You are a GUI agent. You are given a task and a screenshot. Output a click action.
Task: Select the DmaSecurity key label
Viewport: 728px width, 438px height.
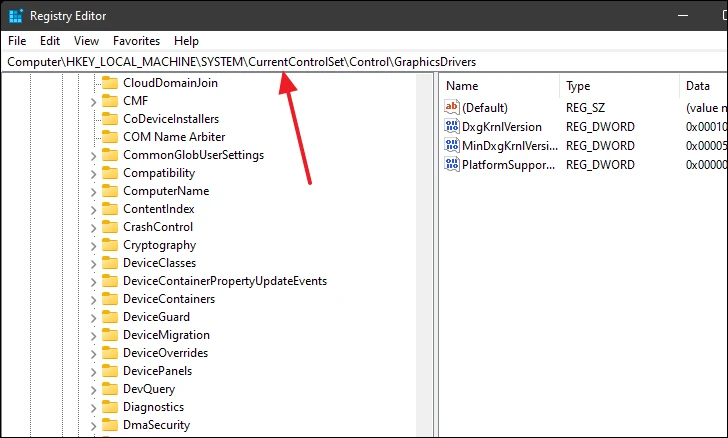156,425
